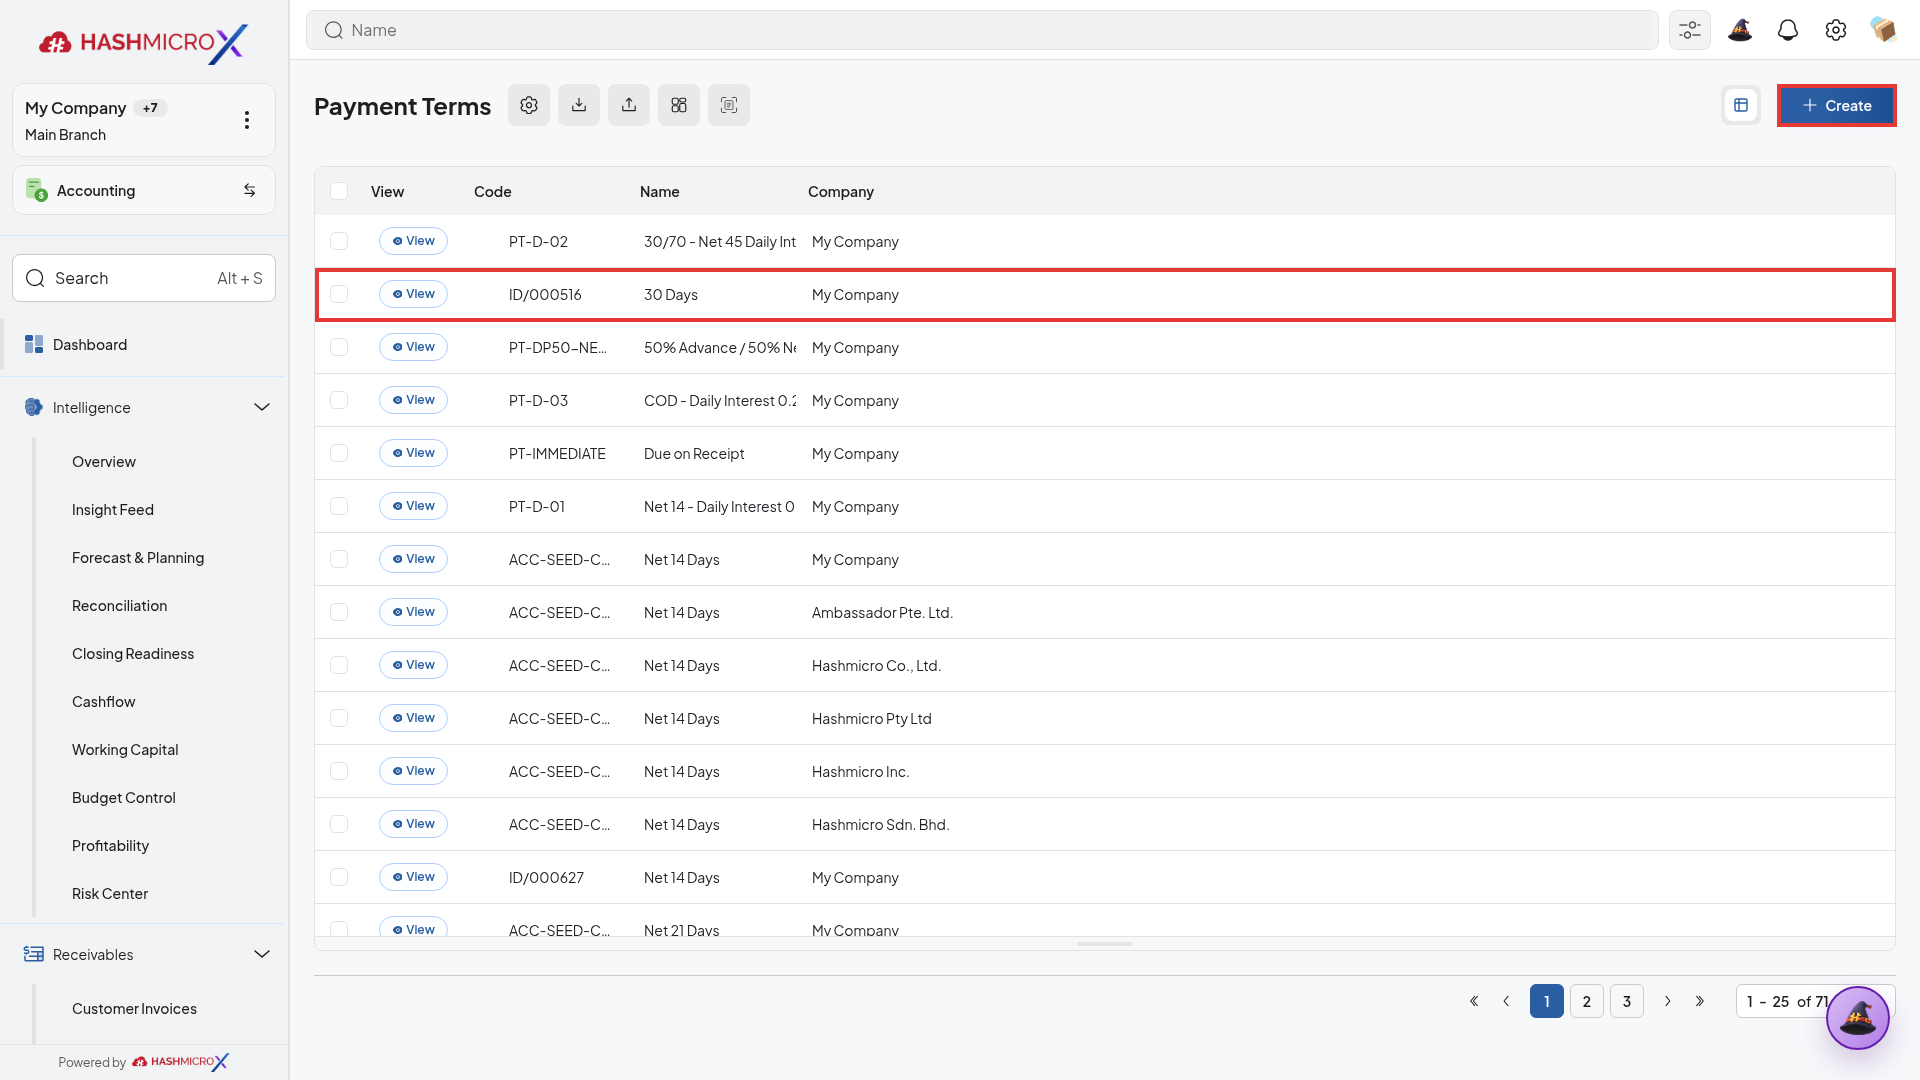
Task: Open the notifications bell
Action: pyautogui.click(x=1788, y=30)
